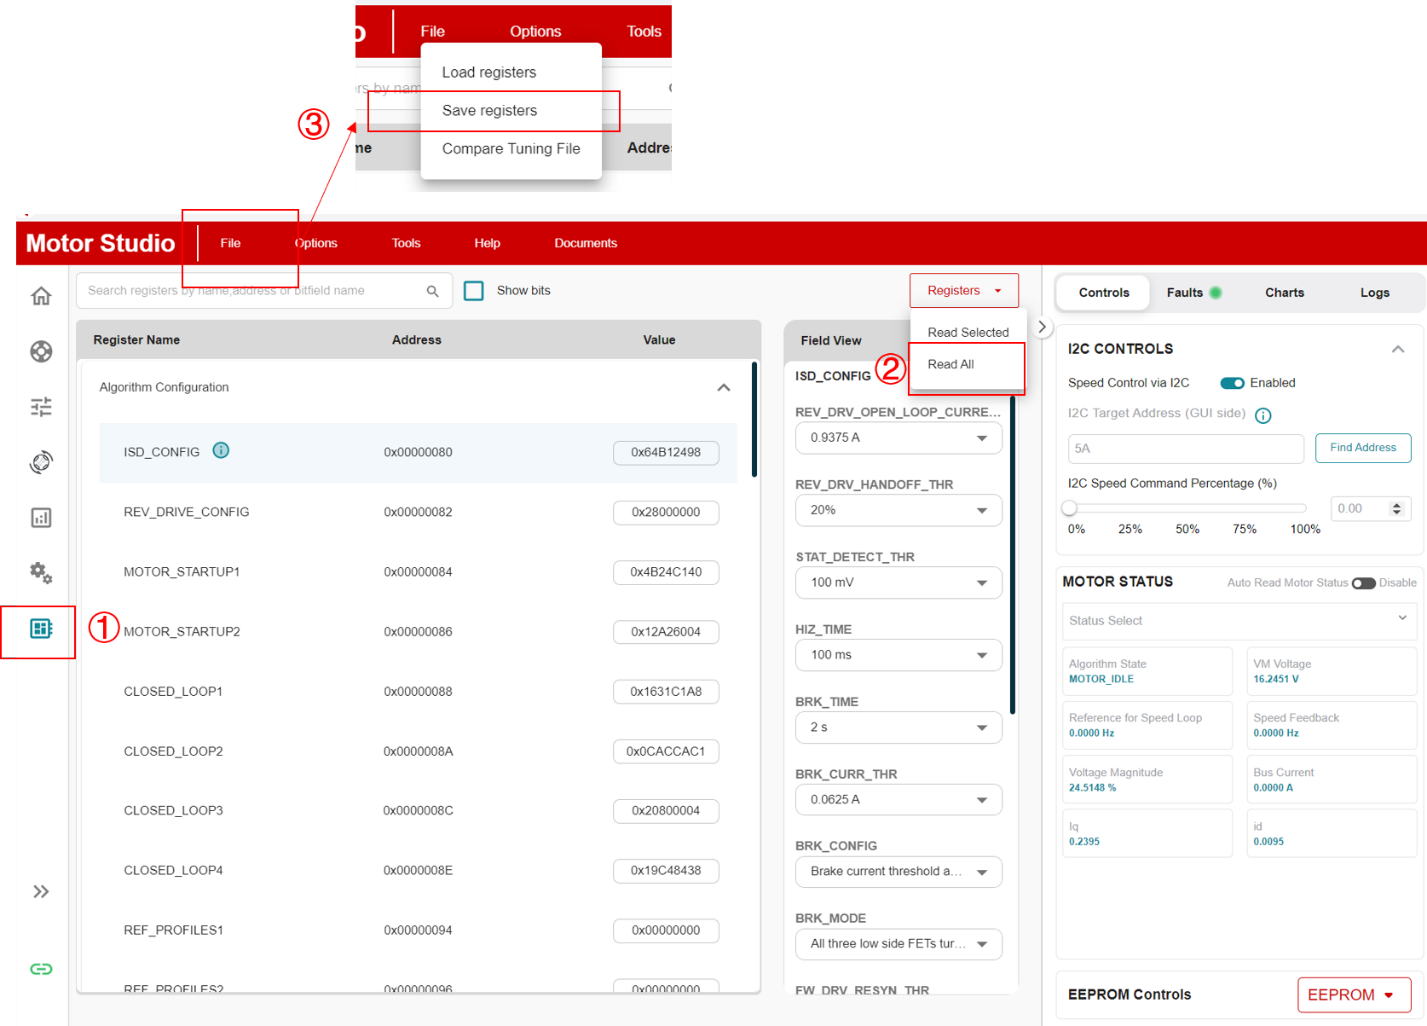
Task: Enable the Show bits checkbox
Action: tap(474, 291)
